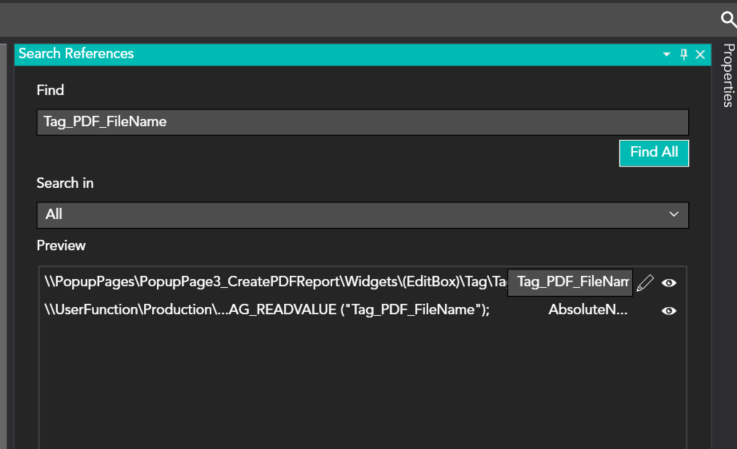Select the UserFunction Production result row

coord(270,310)
